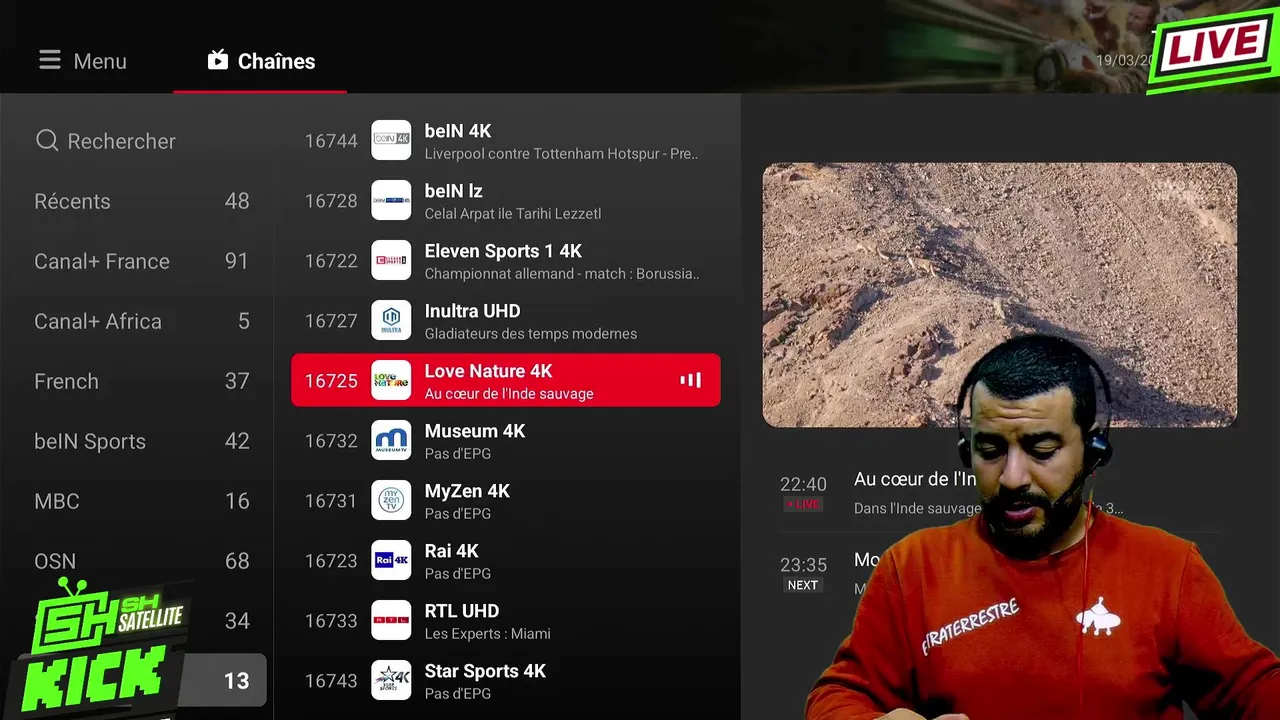Open the beIN Sports category

141,441
